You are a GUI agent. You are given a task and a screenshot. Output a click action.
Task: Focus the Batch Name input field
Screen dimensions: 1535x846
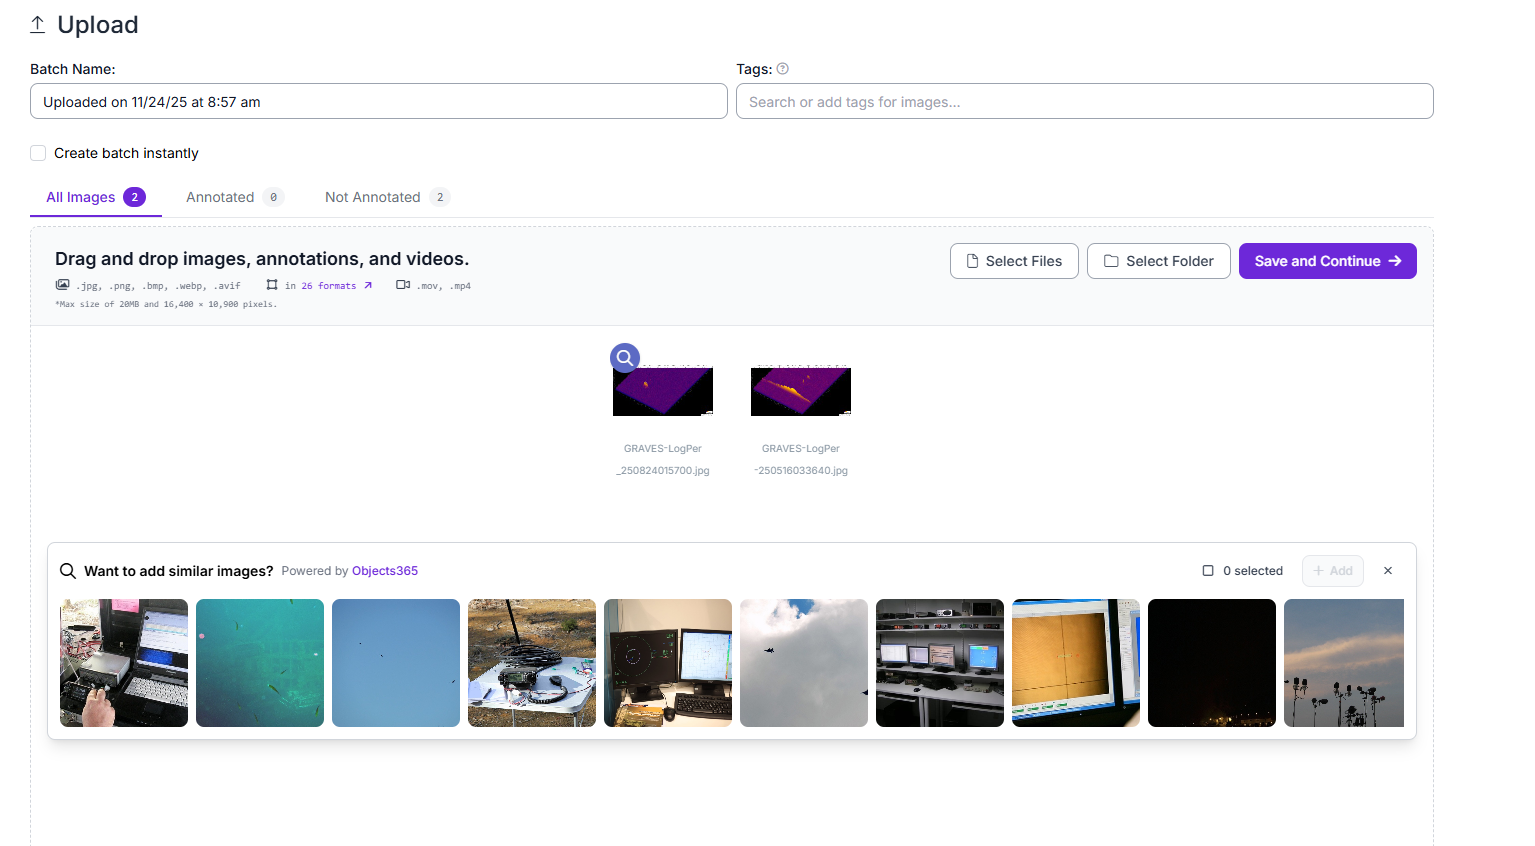point(379,101)
